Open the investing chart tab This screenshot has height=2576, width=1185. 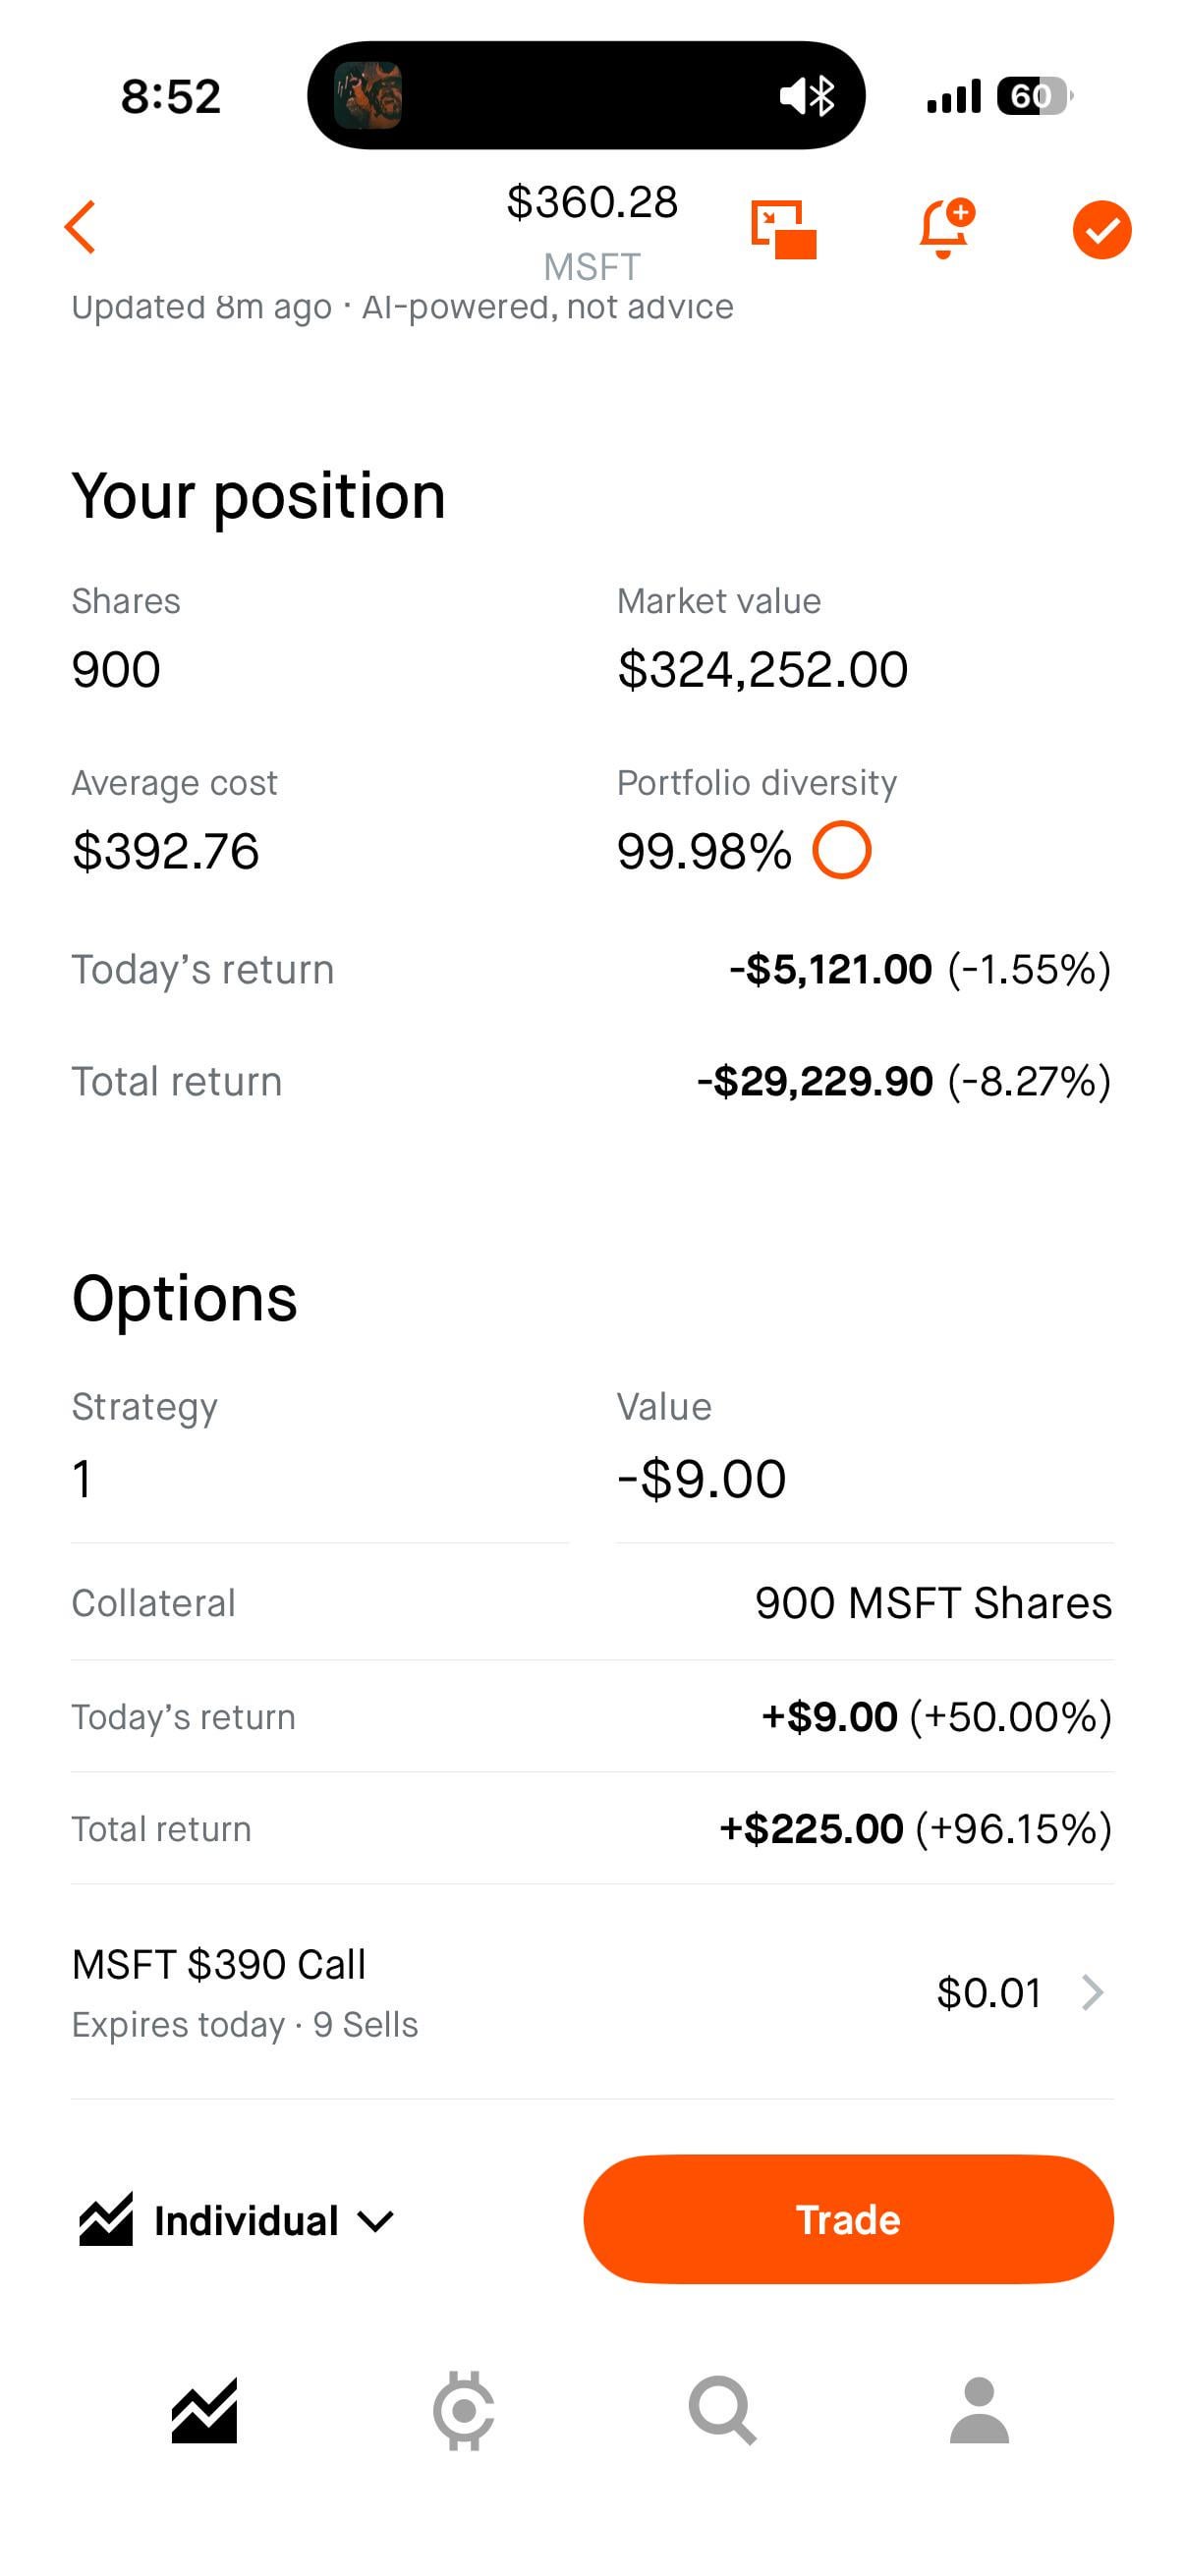[204, 2411]
